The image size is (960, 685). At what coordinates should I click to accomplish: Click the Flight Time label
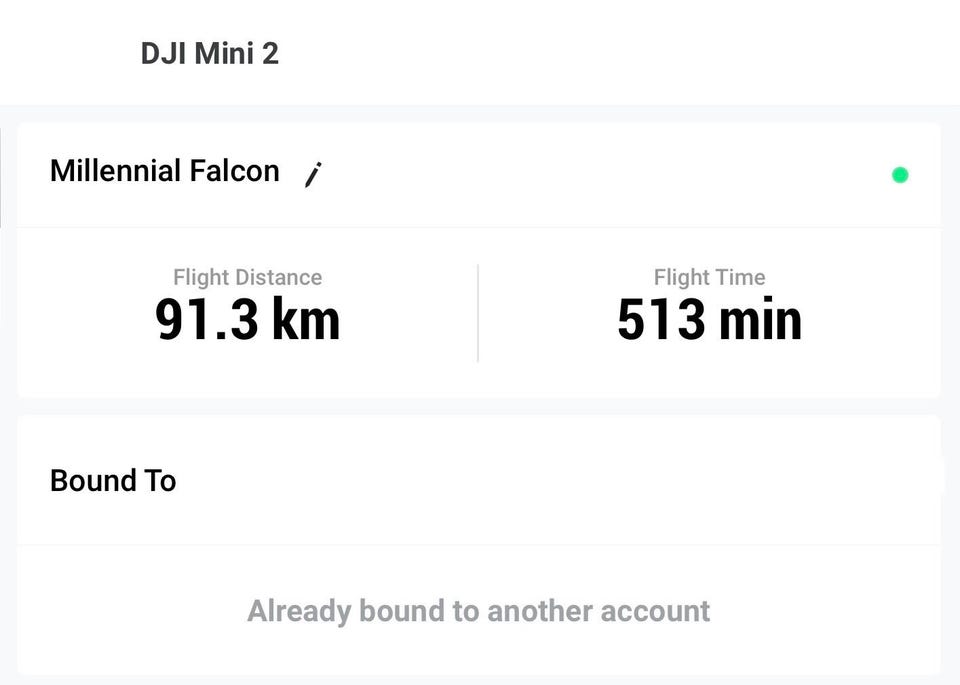(709, 277)
